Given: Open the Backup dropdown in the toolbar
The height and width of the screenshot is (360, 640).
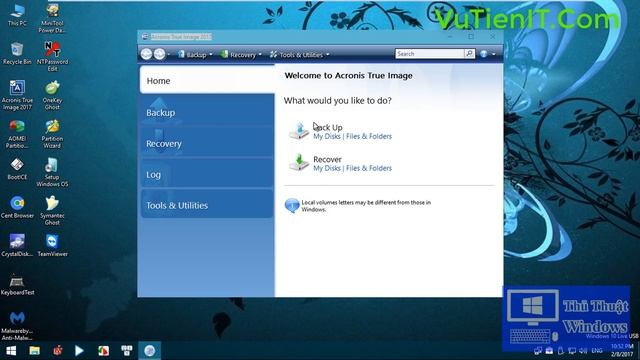Looking at the screenshot, I should (x=195, y=54).
